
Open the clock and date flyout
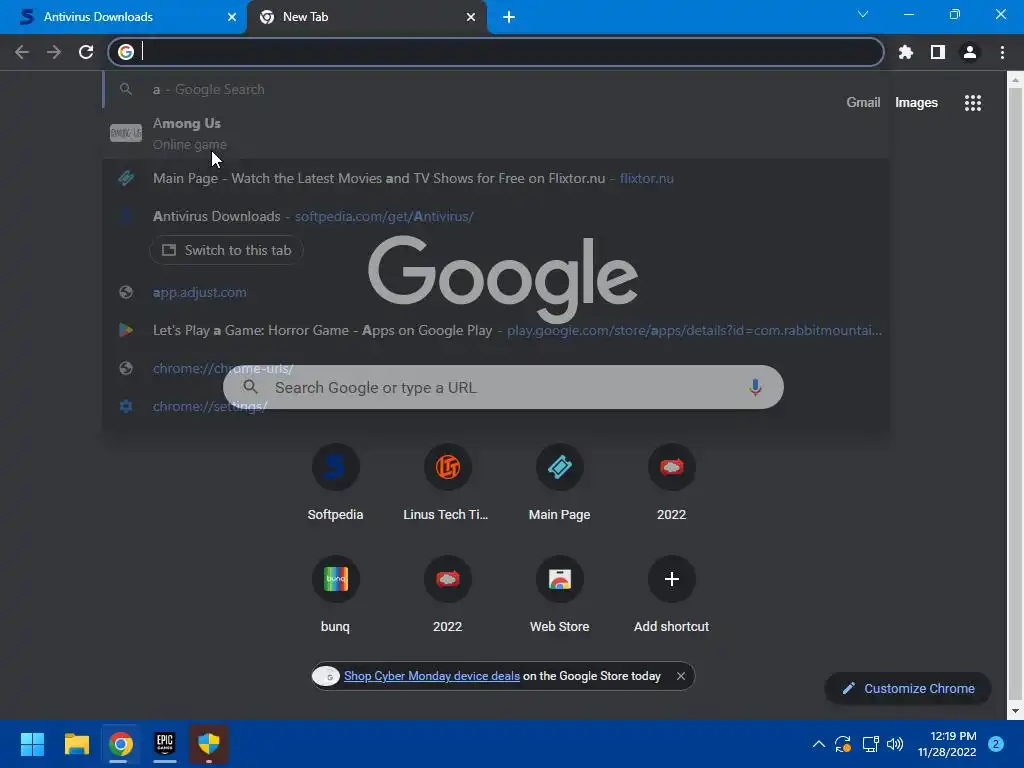click(947, 744)
